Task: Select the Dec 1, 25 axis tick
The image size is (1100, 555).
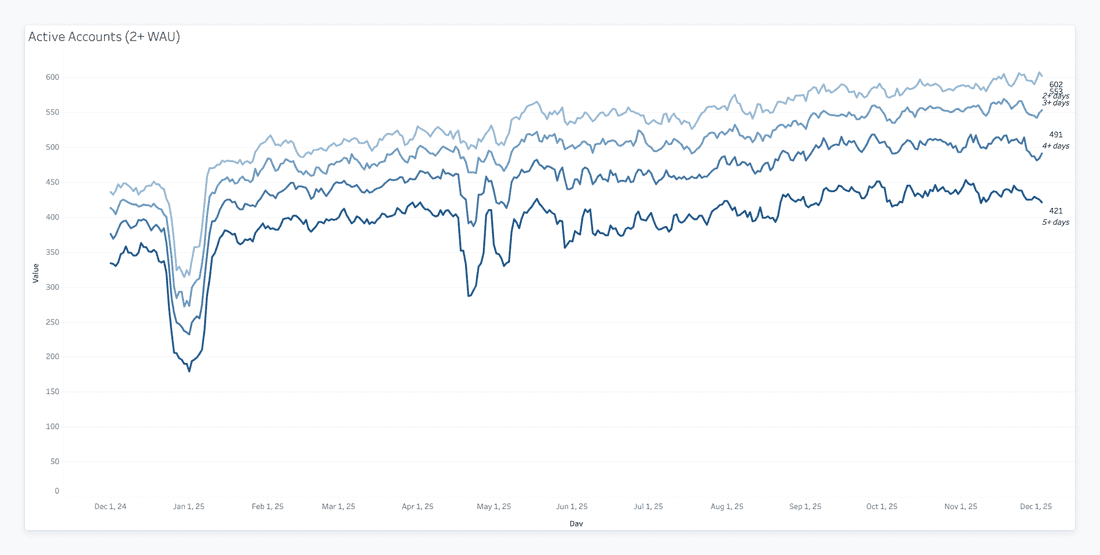Action: 1035,507
